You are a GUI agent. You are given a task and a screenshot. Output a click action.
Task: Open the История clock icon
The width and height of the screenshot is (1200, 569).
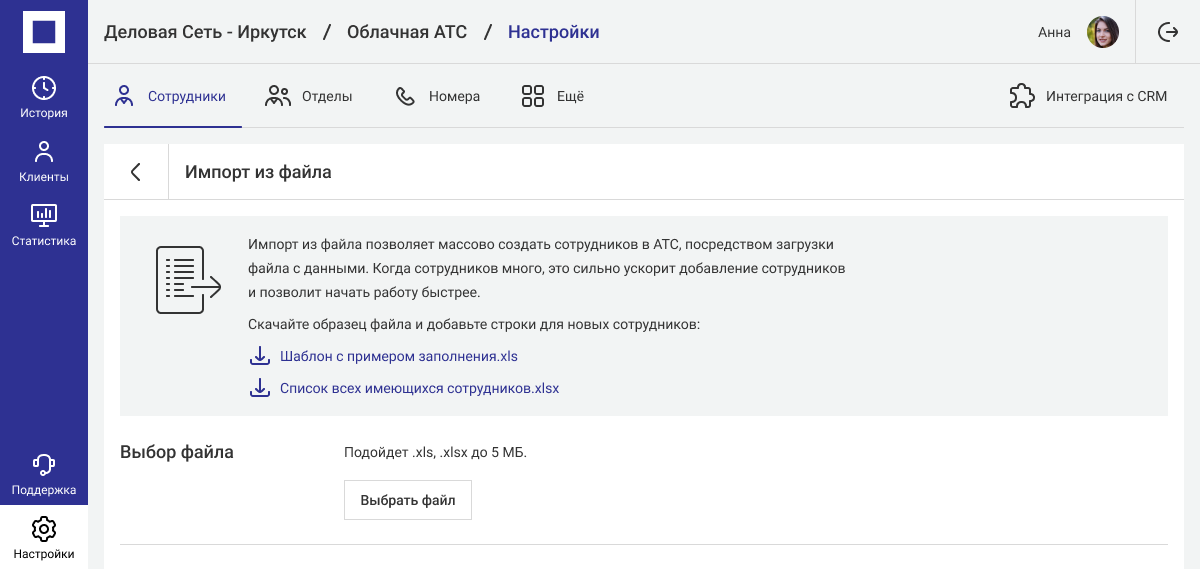pyautogui.click(x=44, y=88)
